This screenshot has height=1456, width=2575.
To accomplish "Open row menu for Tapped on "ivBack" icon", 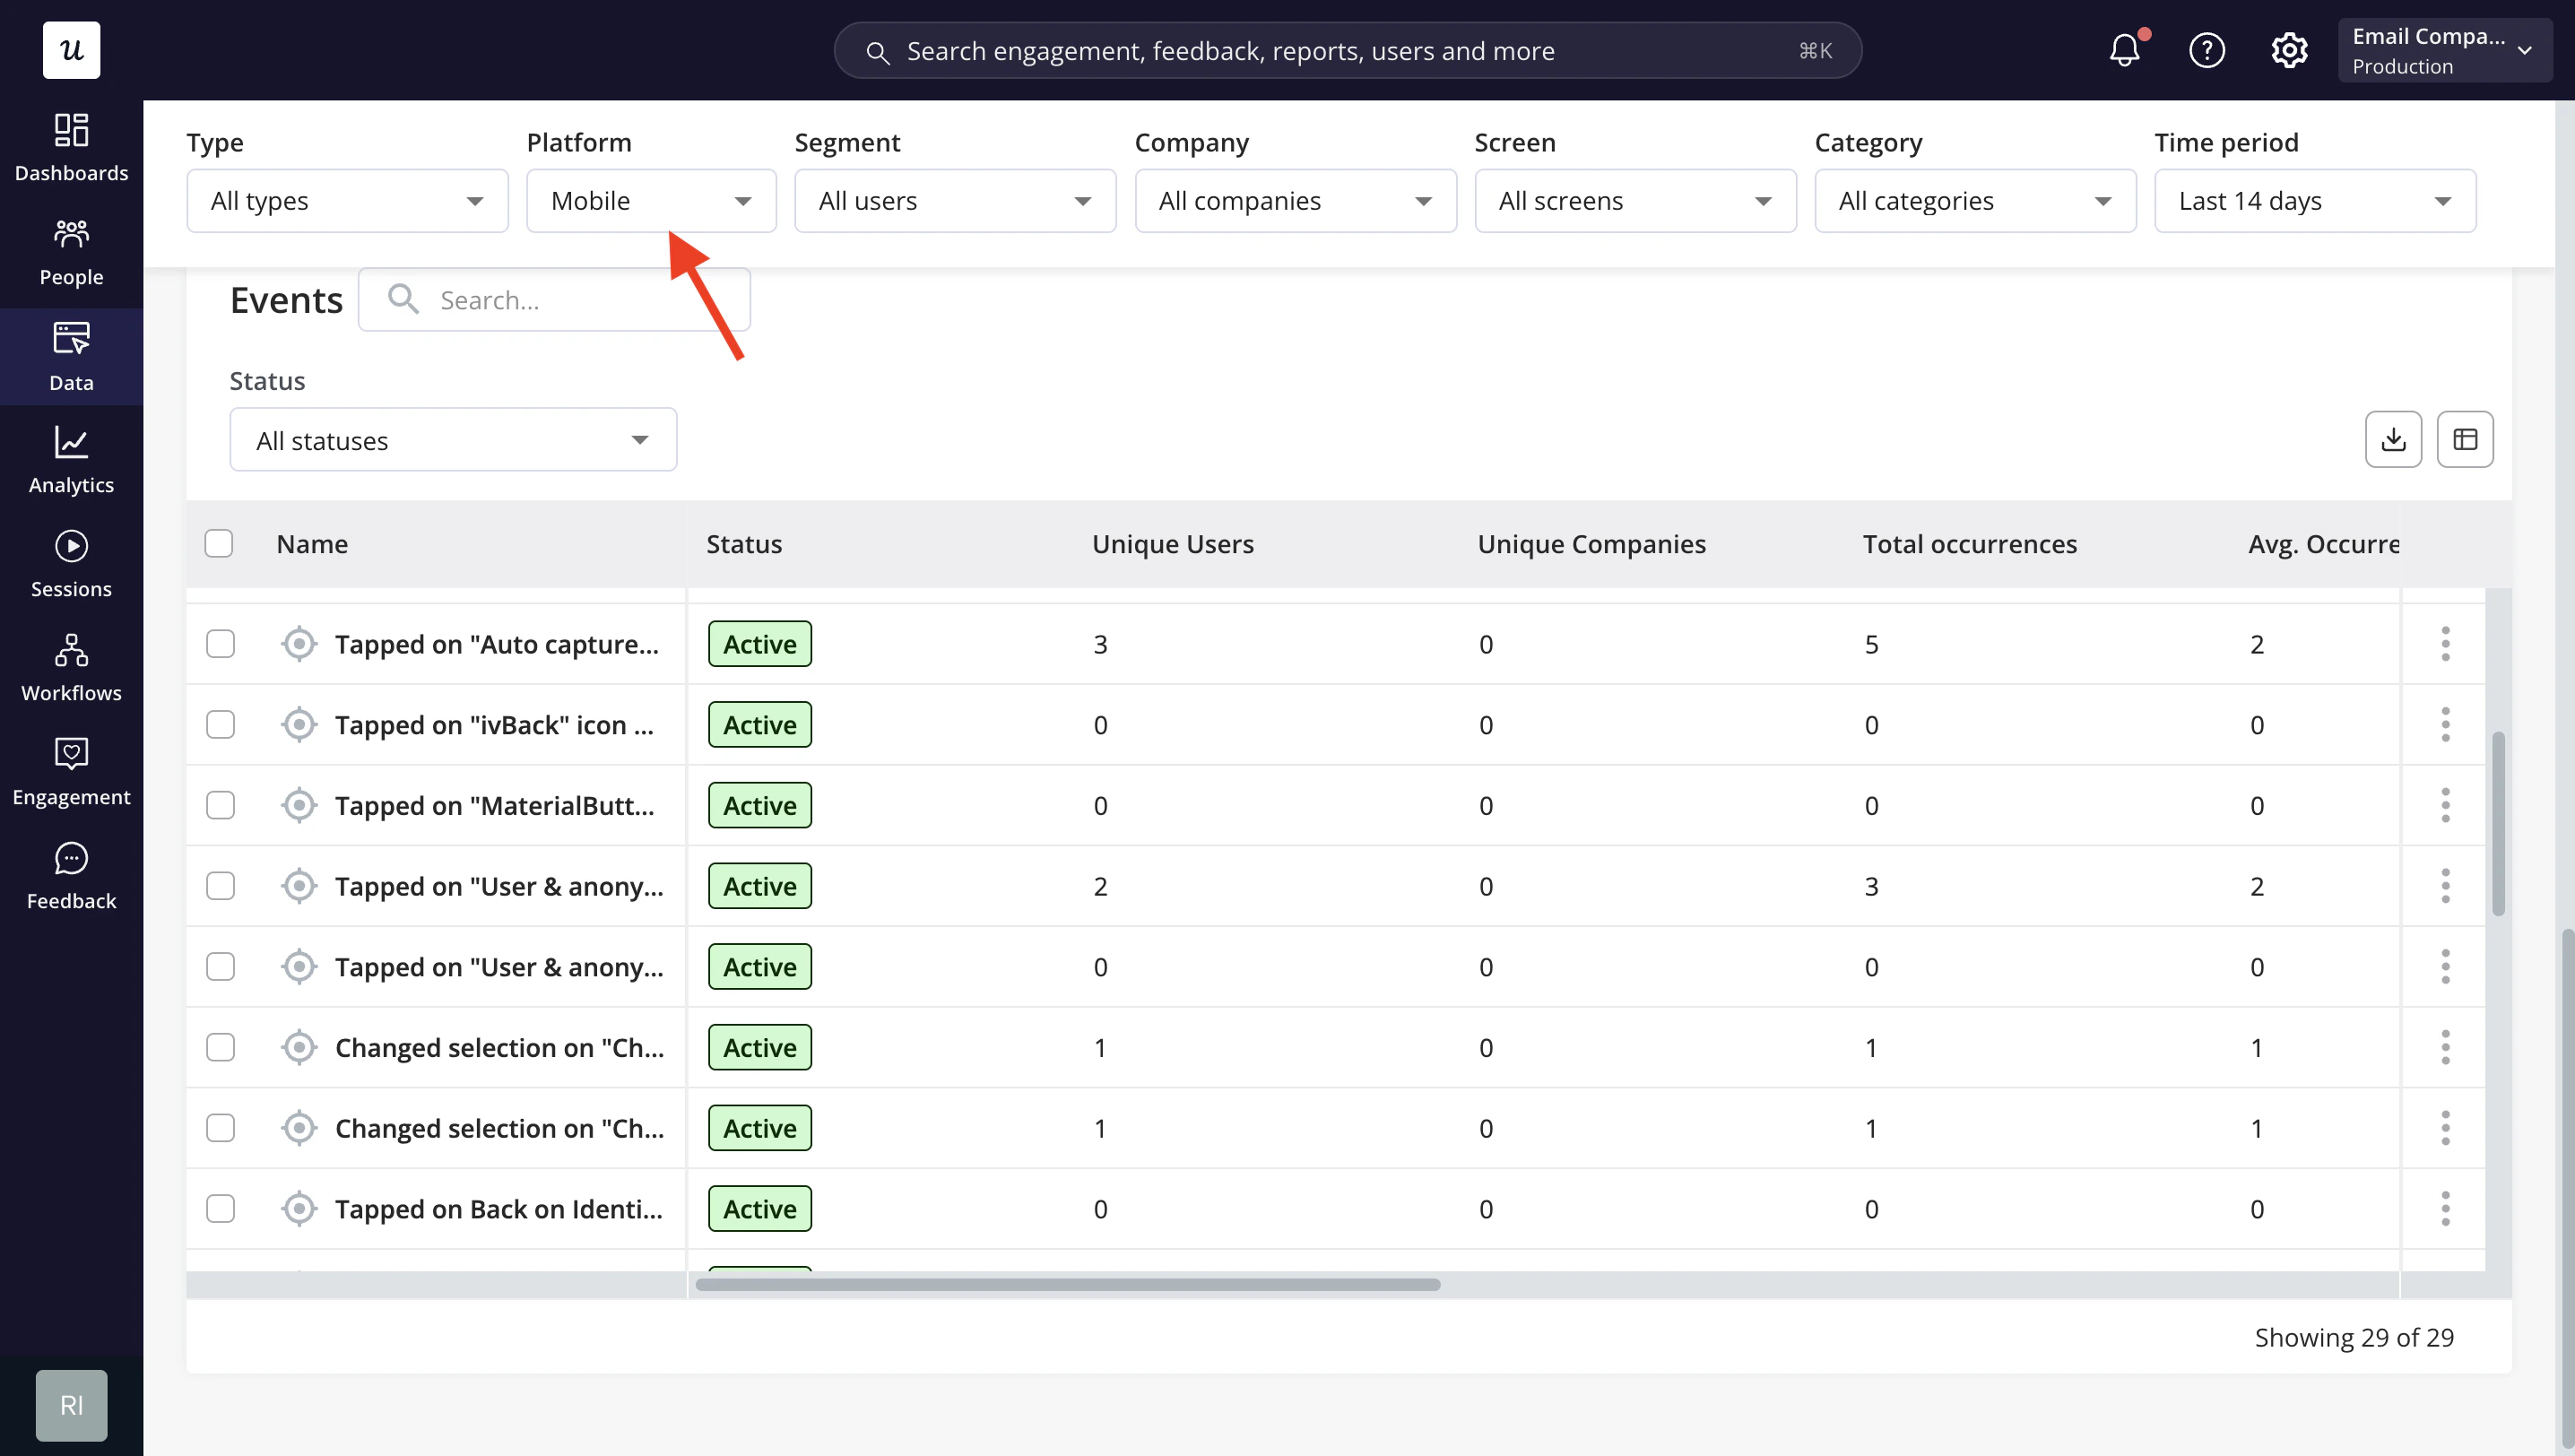I will coord(2445,725).
